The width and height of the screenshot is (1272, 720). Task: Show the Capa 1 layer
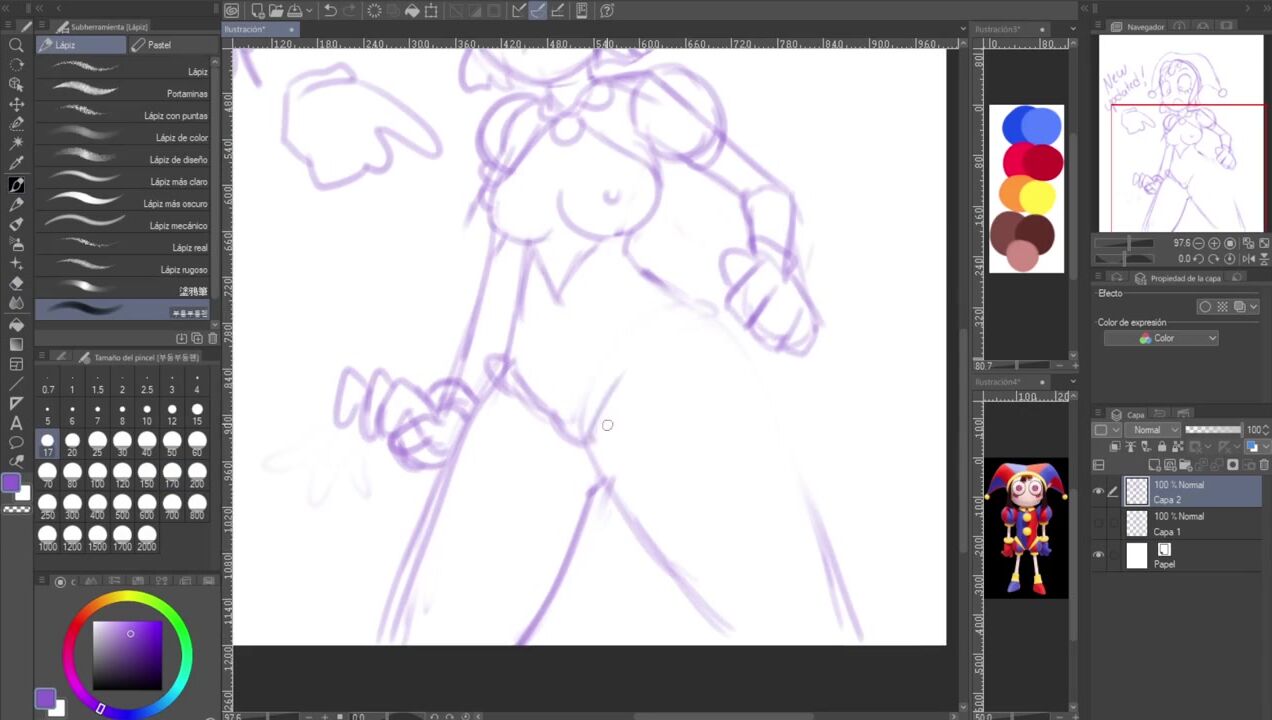pos(1098,523)
